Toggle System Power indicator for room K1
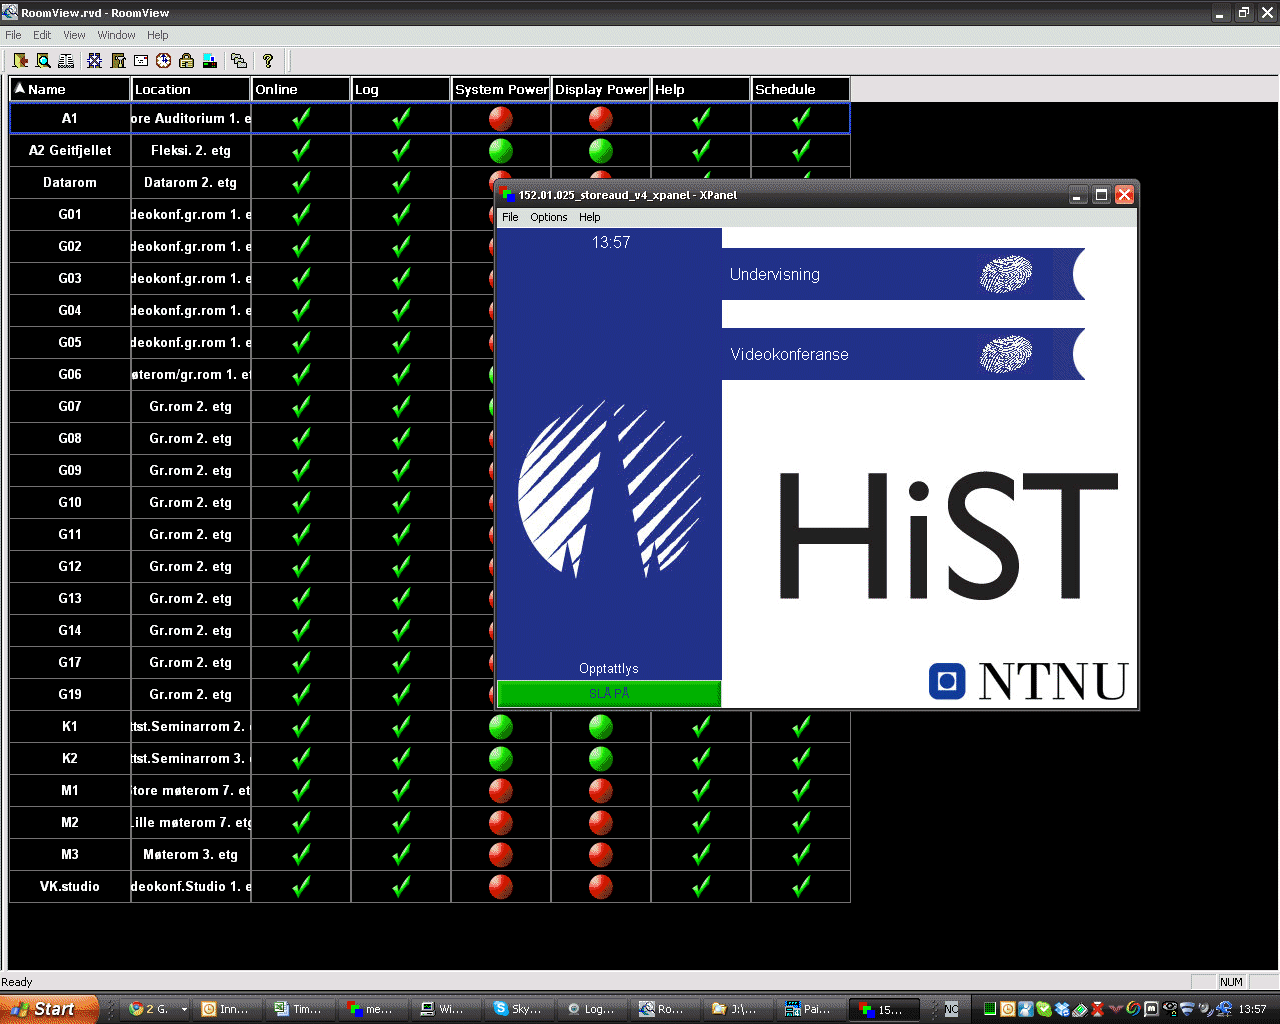 coord(501,726)
